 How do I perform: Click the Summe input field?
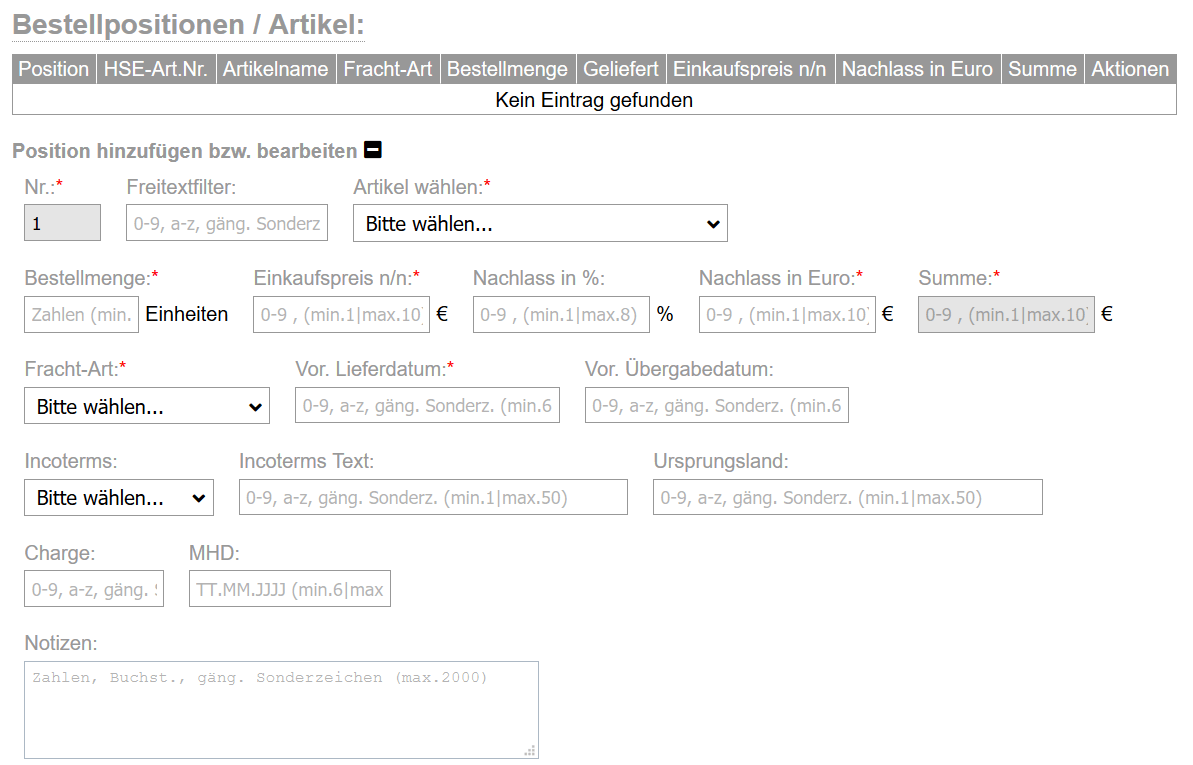click(1007, 314)
